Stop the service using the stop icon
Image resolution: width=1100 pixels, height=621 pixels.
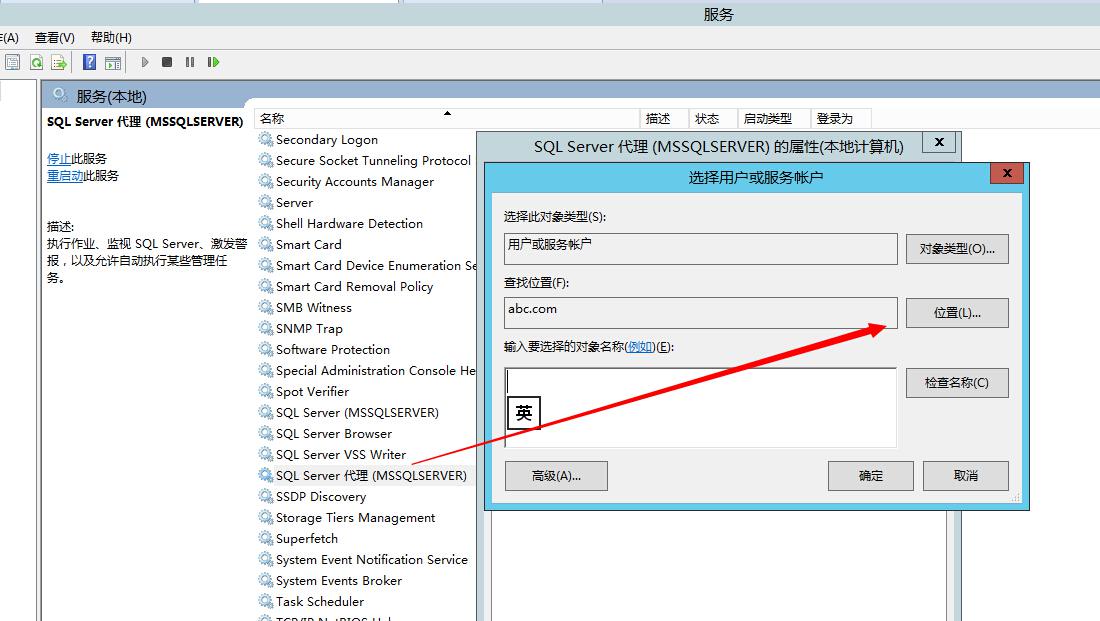(167, 61)
